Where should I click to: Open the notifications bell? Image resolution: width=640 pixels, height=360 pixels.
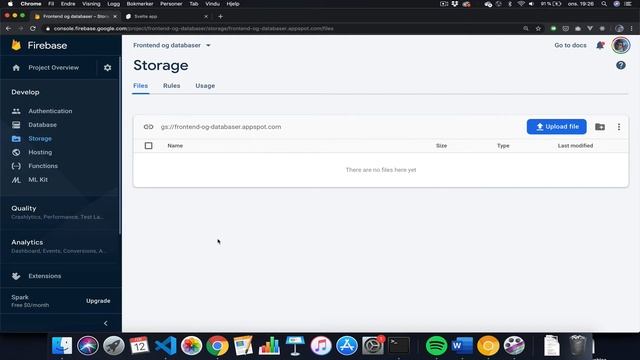coord(600,45)
